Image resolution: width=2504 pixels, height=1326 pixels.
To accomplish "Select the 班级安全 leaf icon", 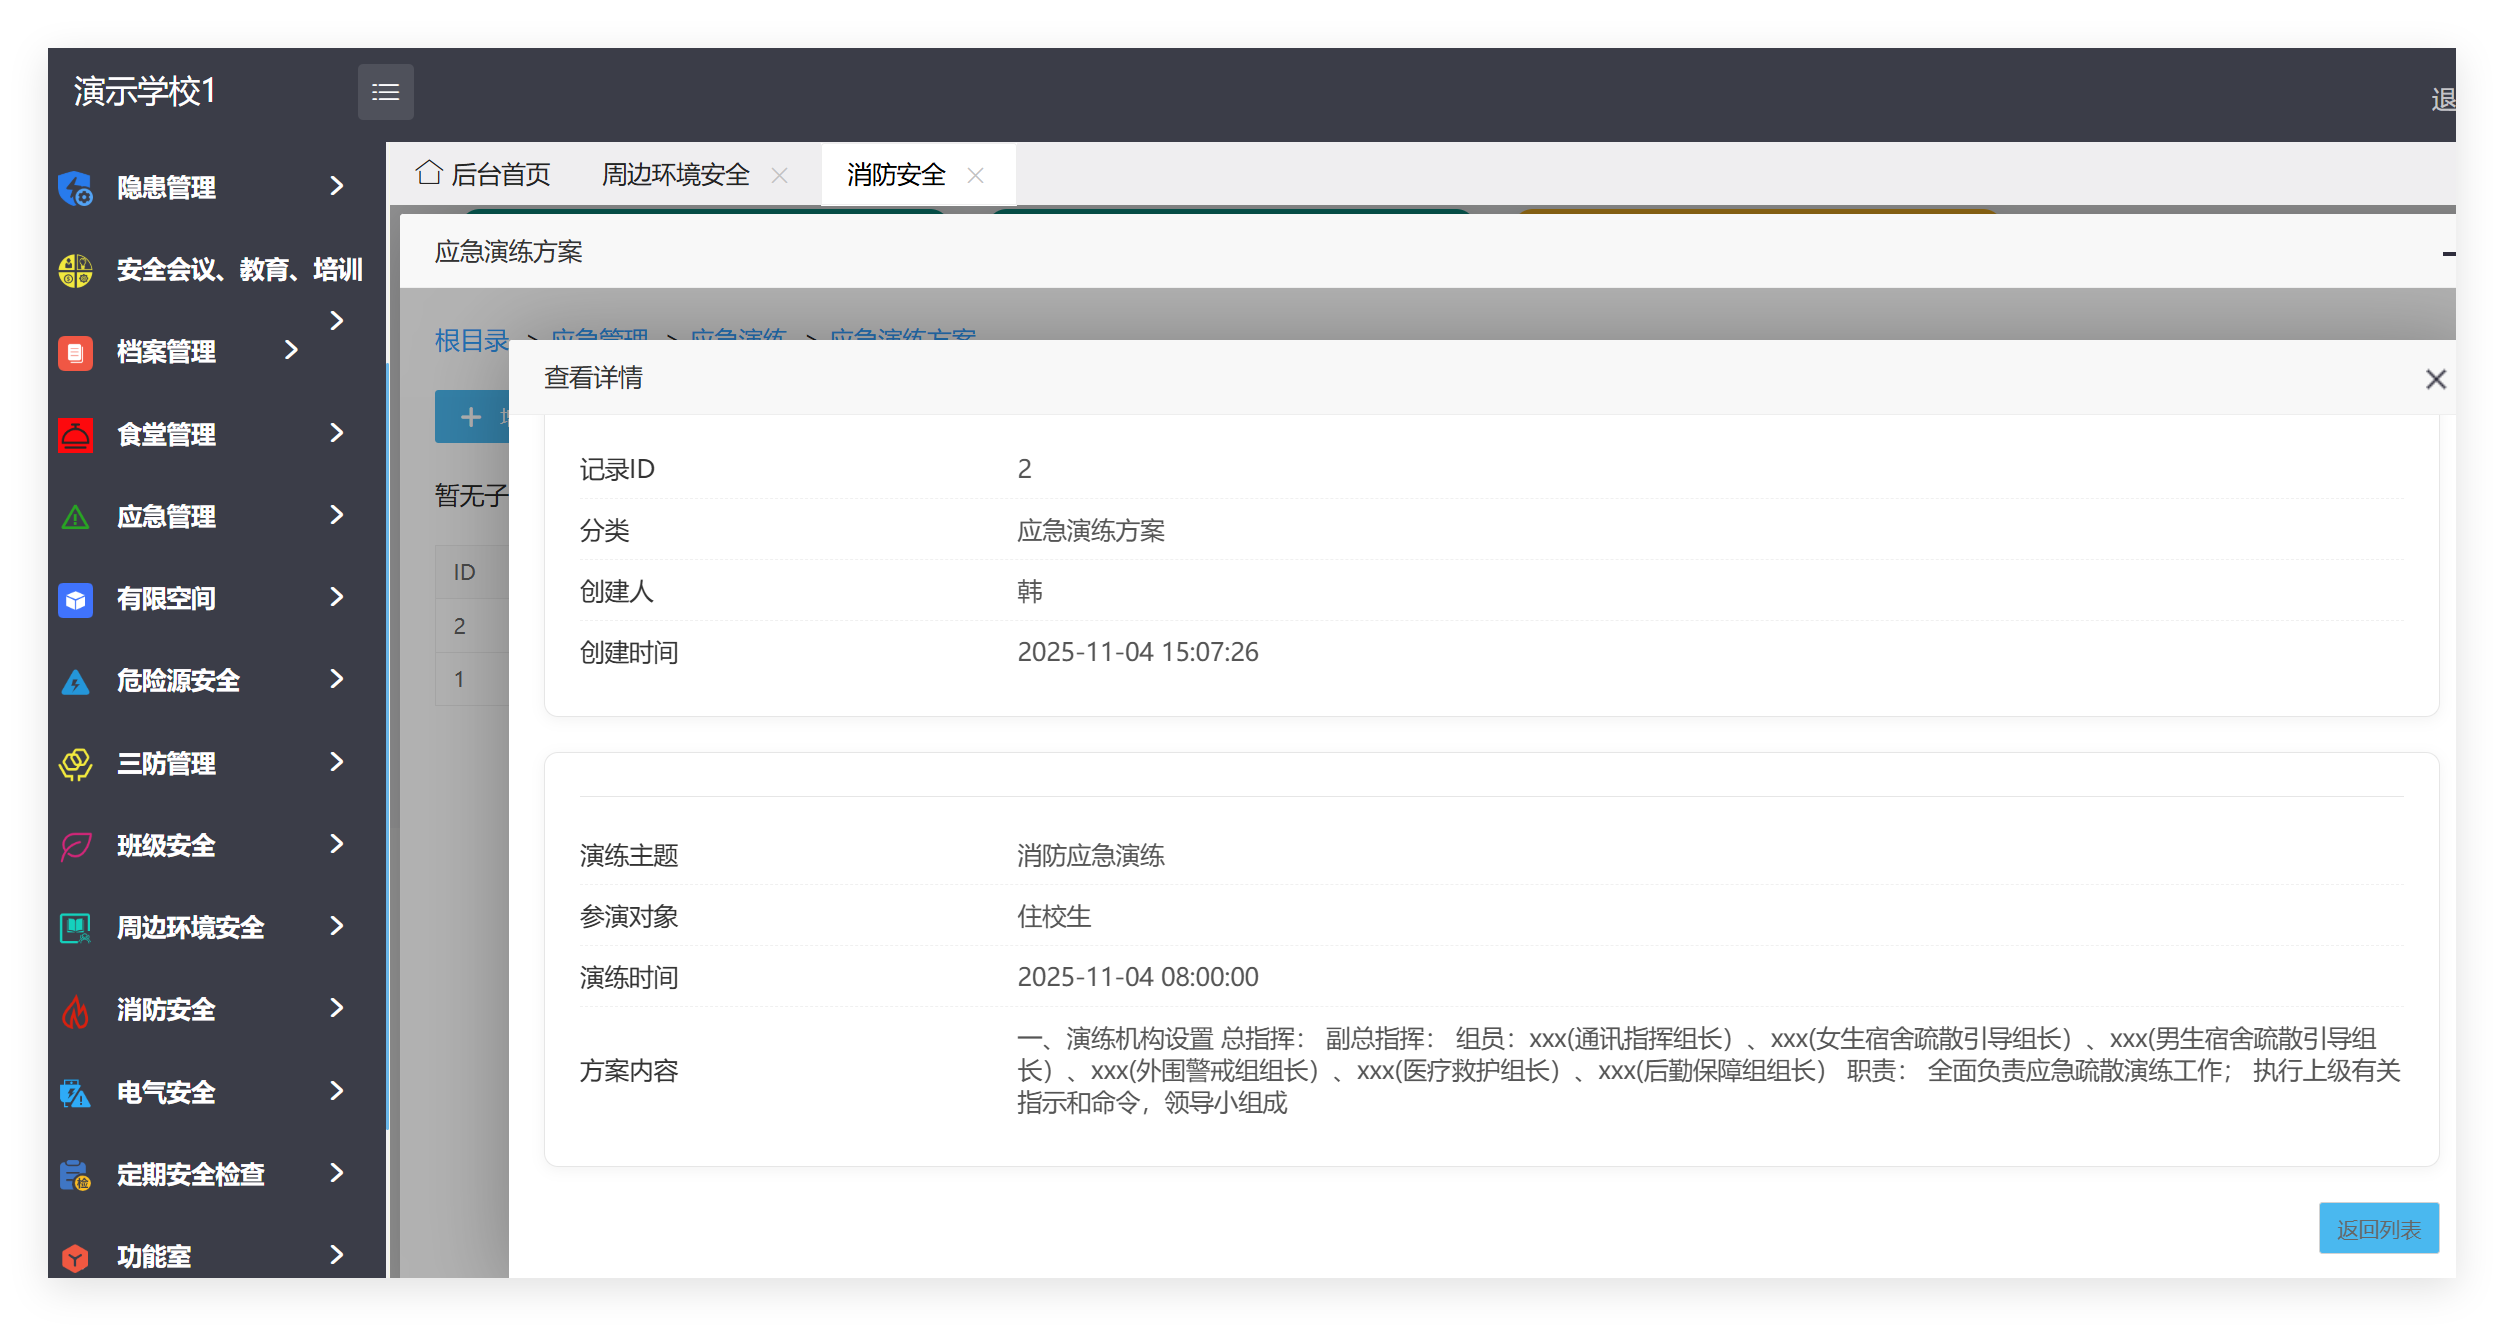I will pos(75,845).
